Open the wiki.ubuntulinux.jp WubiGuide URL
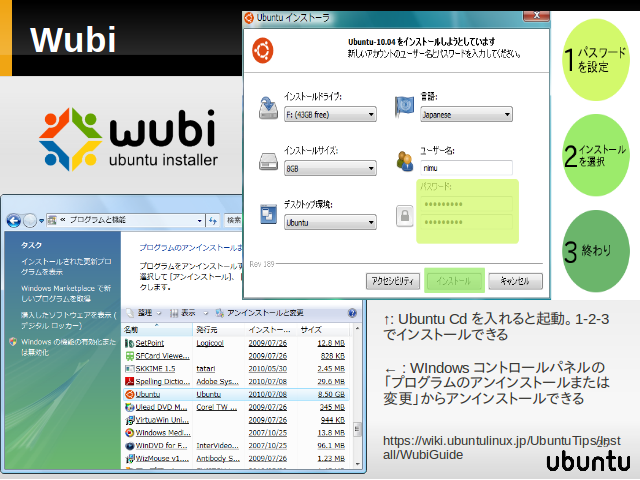This screenshot has width=640, height=480. (x=502, y=448)
